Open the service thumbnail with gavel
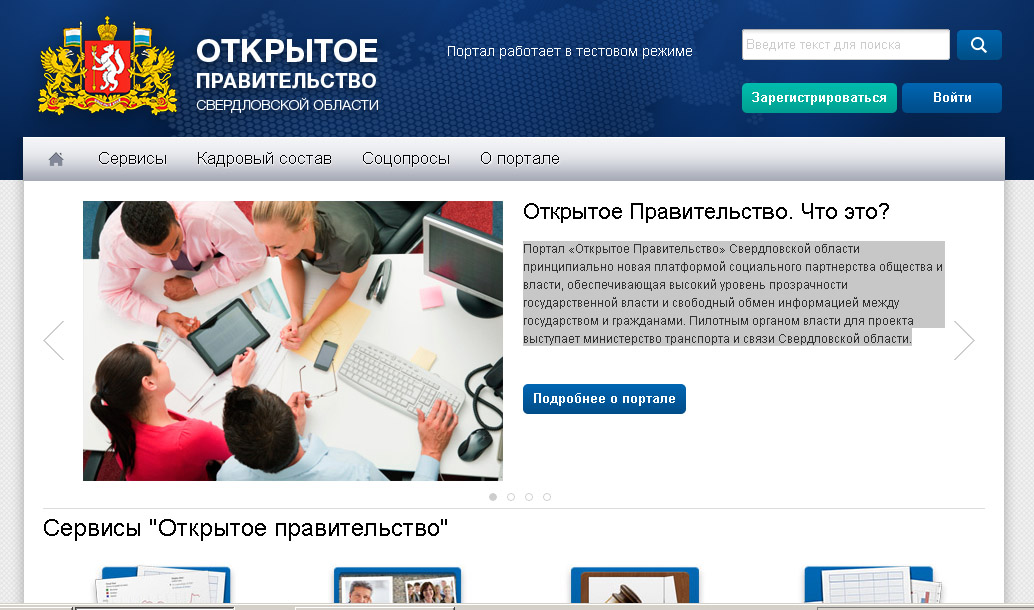This screenshot has height=610, width=1034. click(634, 584)
